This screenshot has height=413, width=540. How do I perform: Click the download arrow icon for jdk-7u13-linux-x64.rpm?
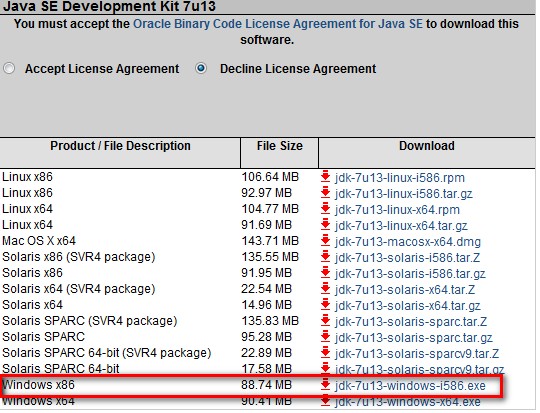325,208
